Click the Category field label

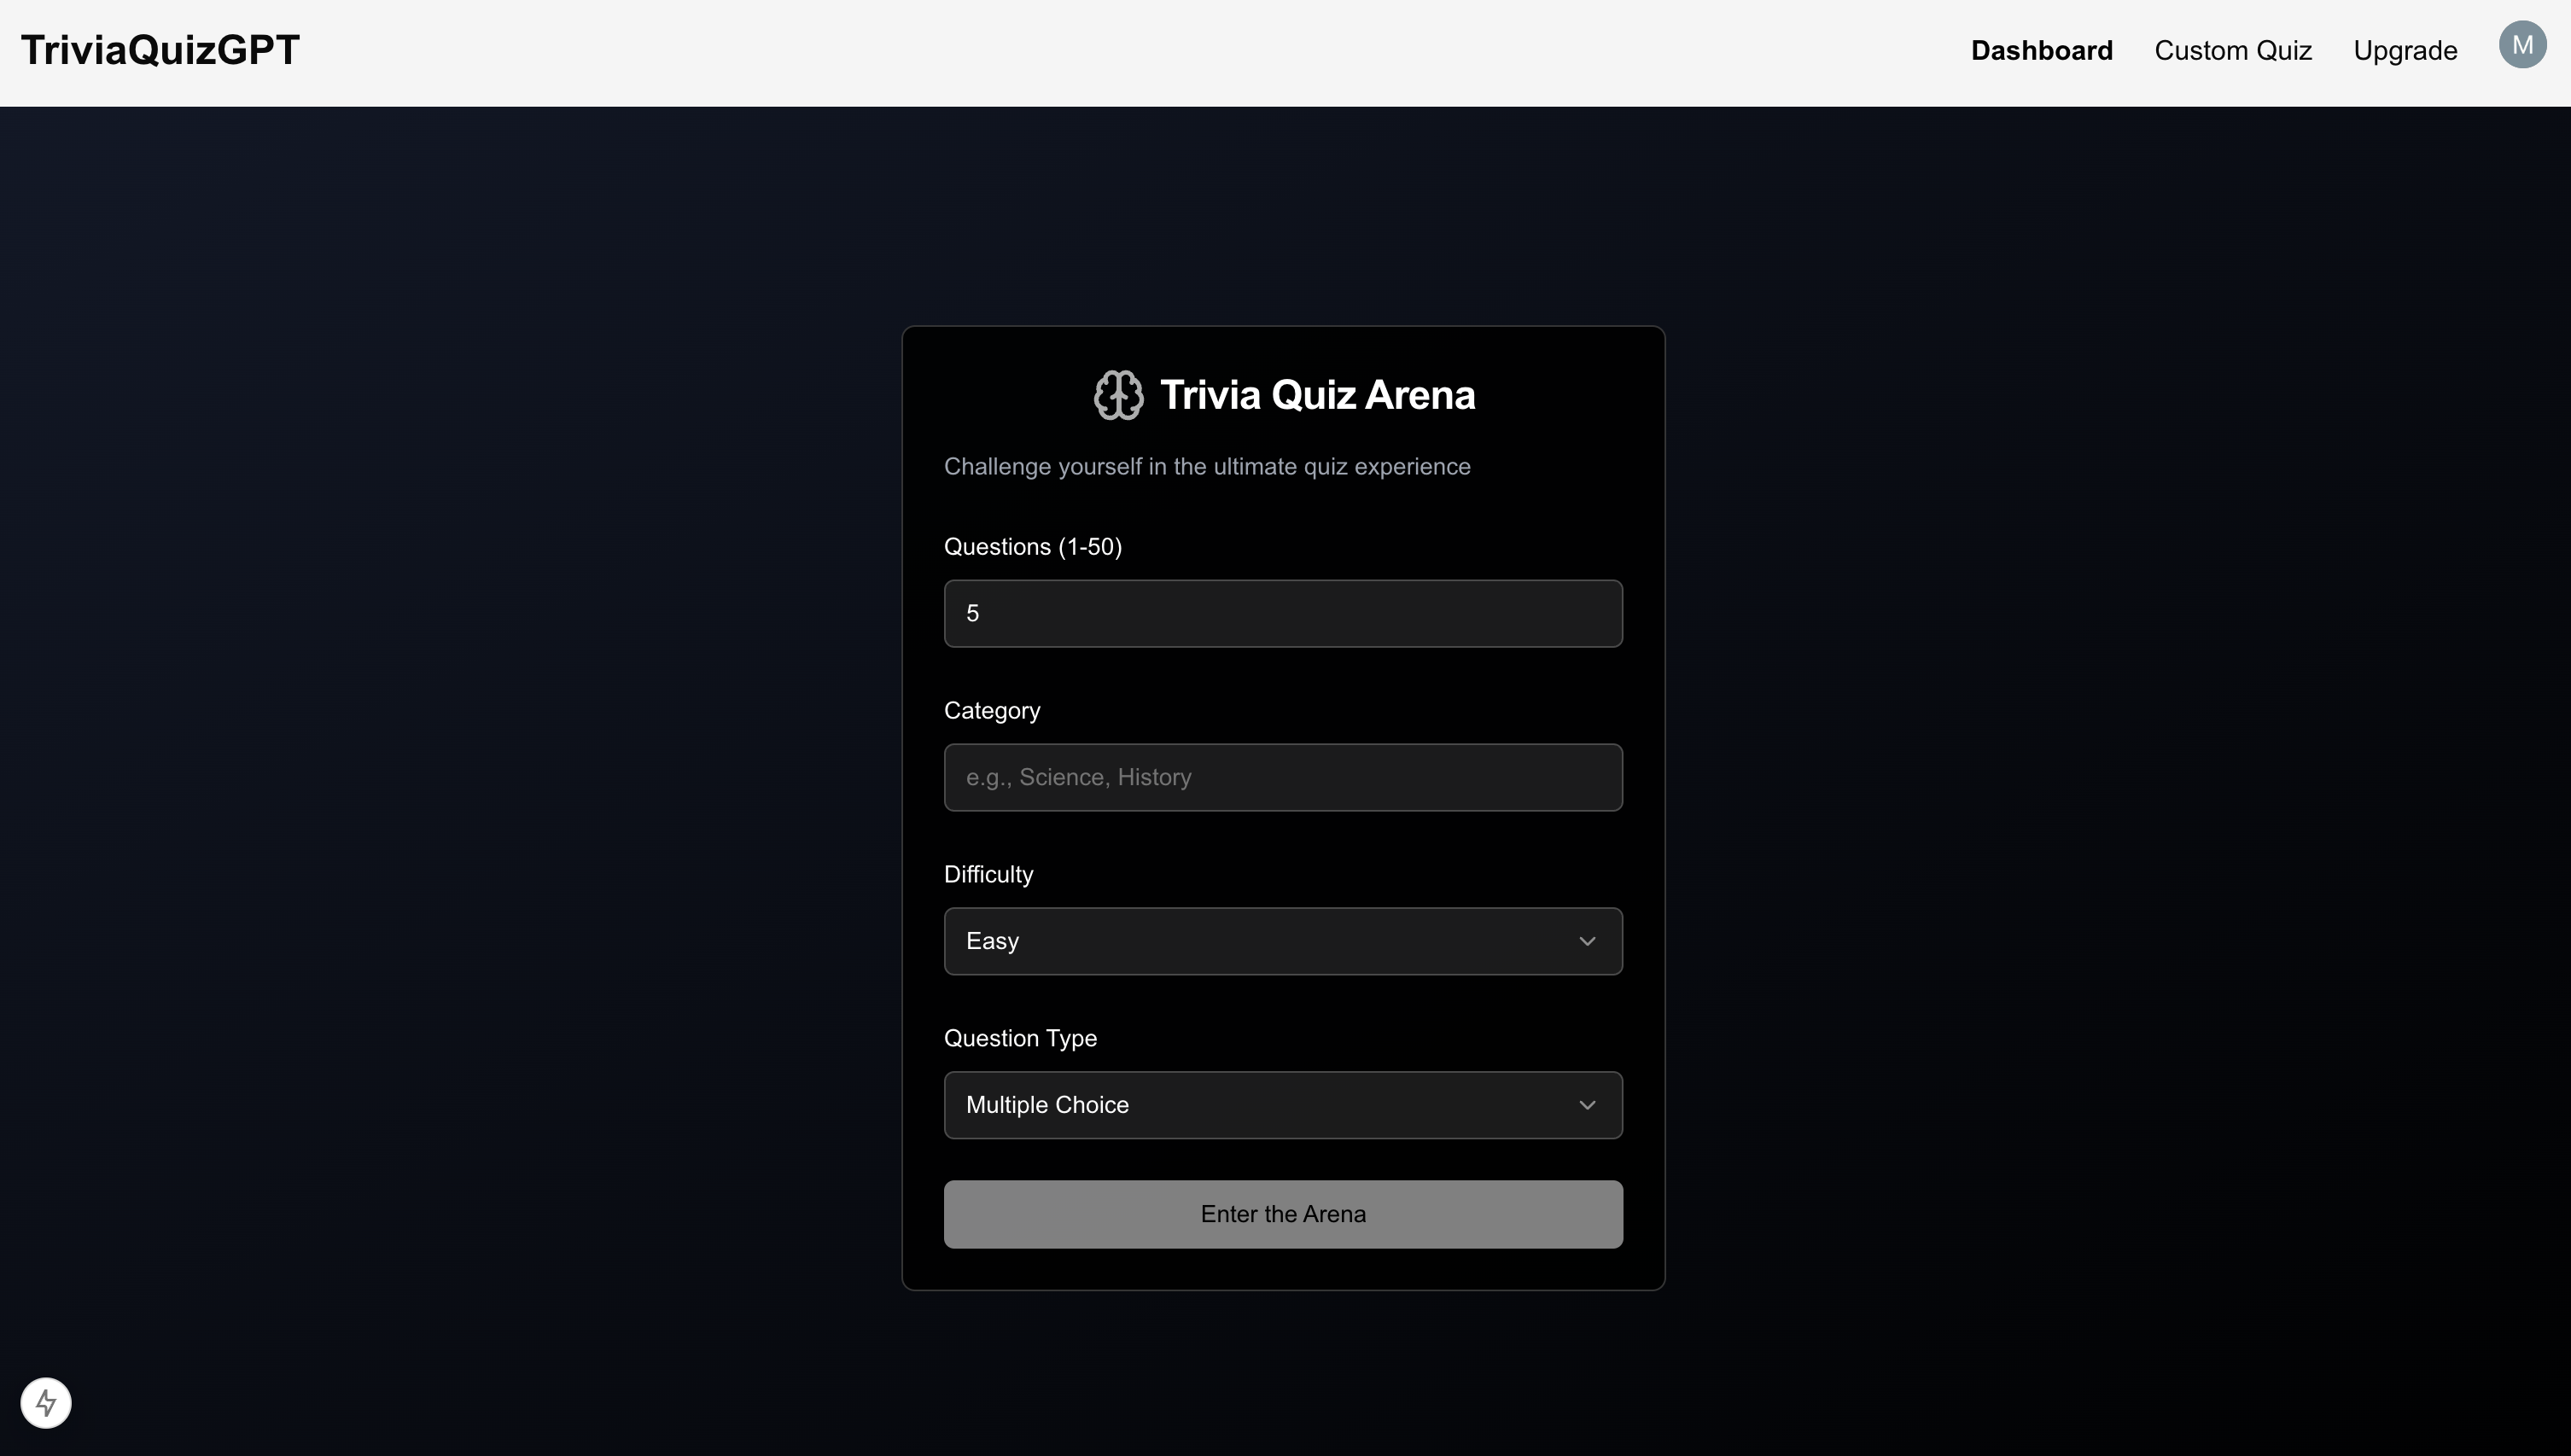coord(991,711)
